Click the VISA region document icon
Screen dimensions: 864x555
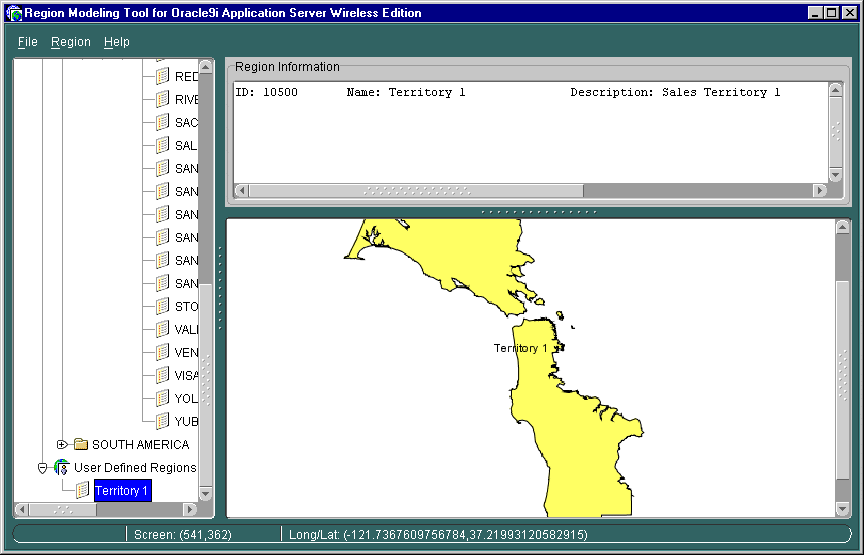pos(163,375)
